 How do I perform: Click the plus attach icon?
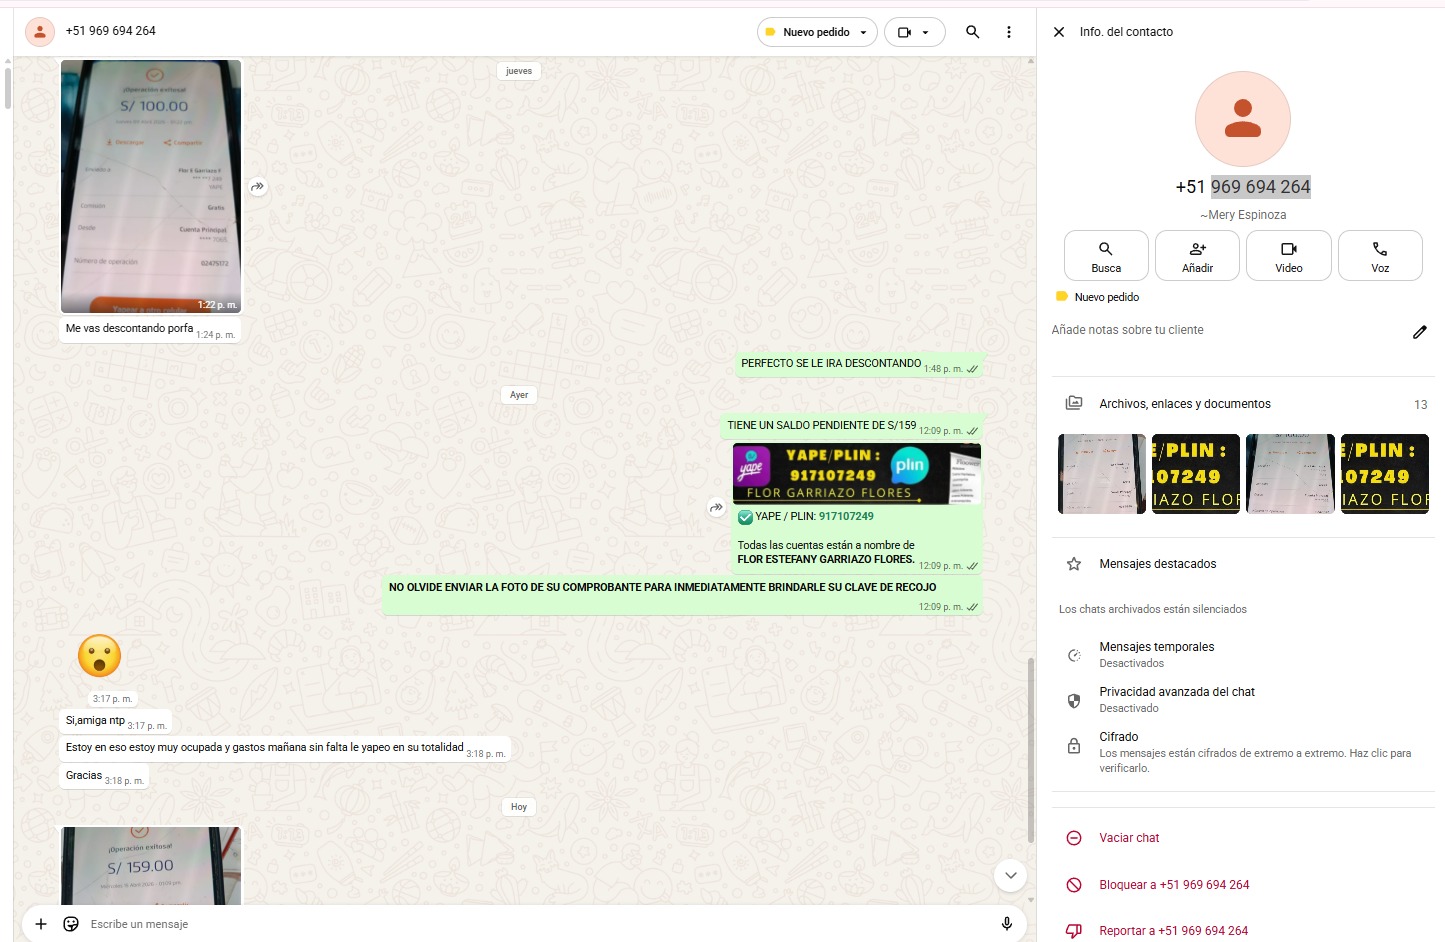tap(41, 924)
